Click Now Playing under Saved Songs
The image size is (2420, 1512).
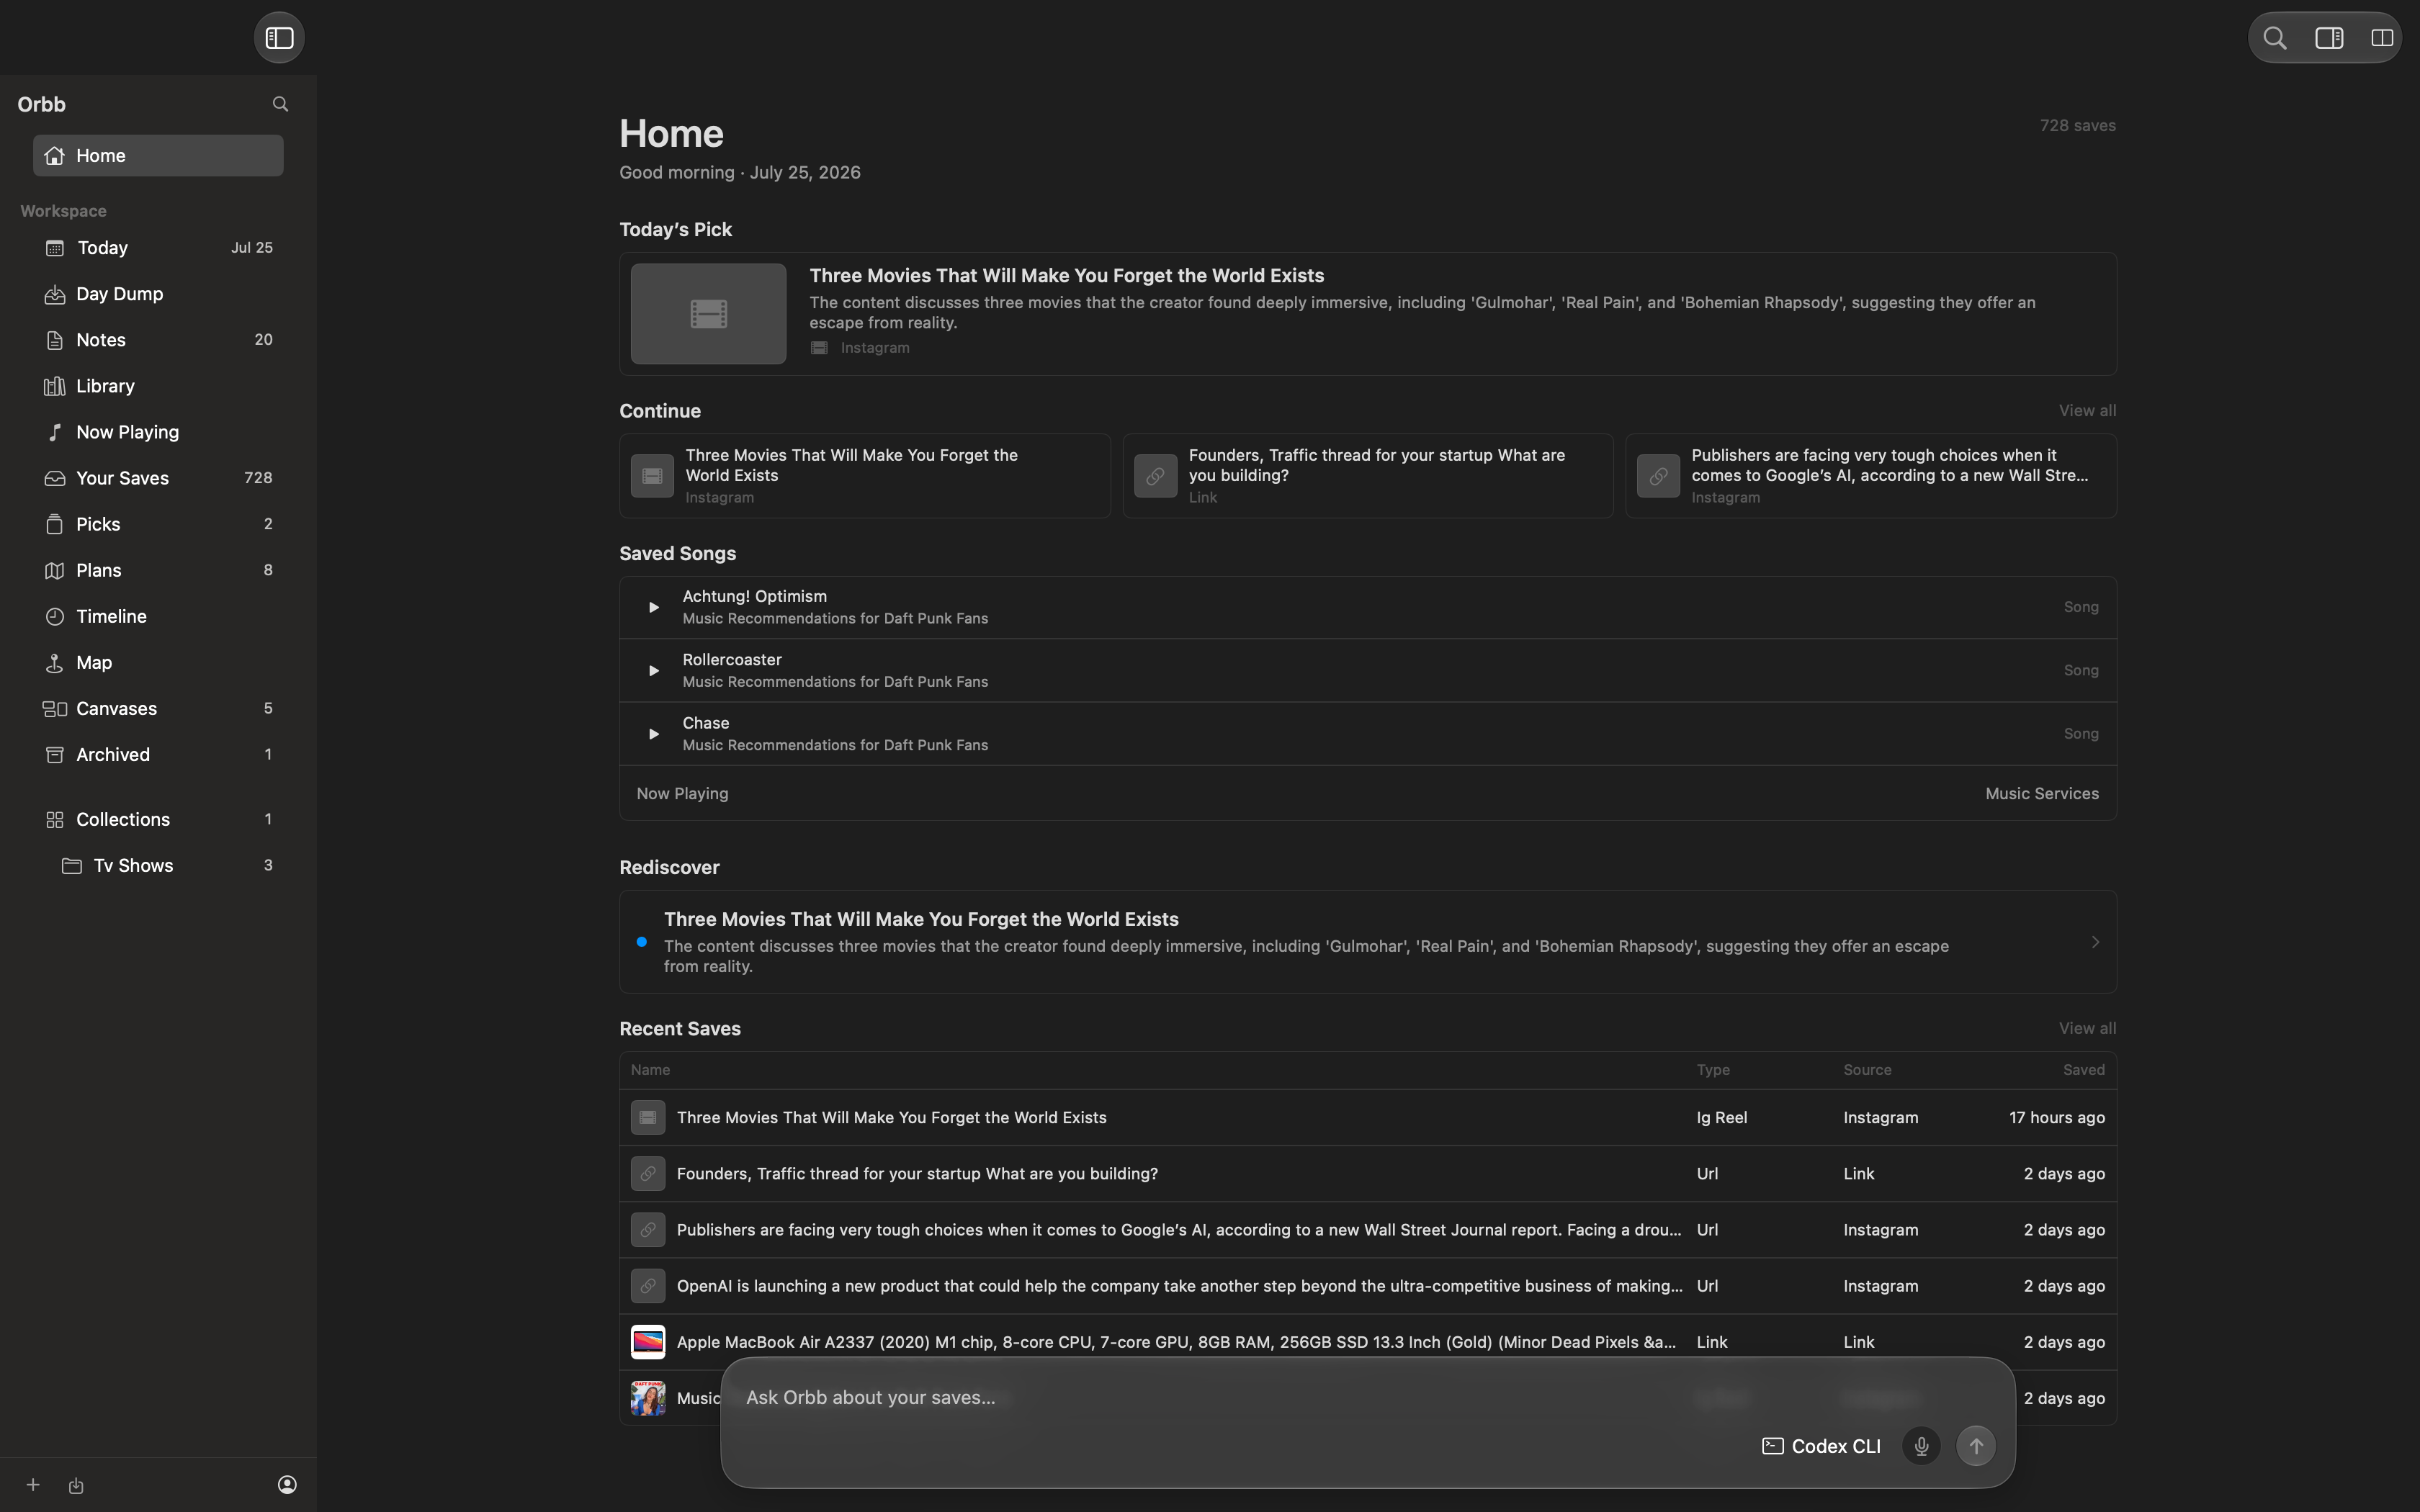682,794
